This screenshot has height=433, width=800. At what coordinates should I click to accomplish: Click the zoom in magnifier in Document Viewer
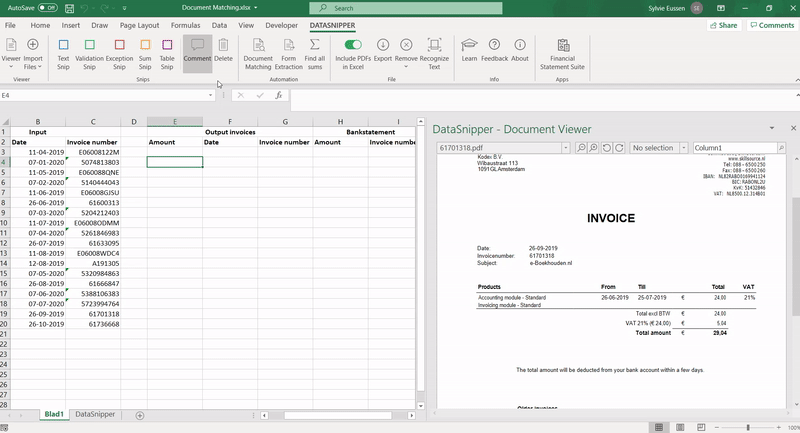(x=593, y=148)
